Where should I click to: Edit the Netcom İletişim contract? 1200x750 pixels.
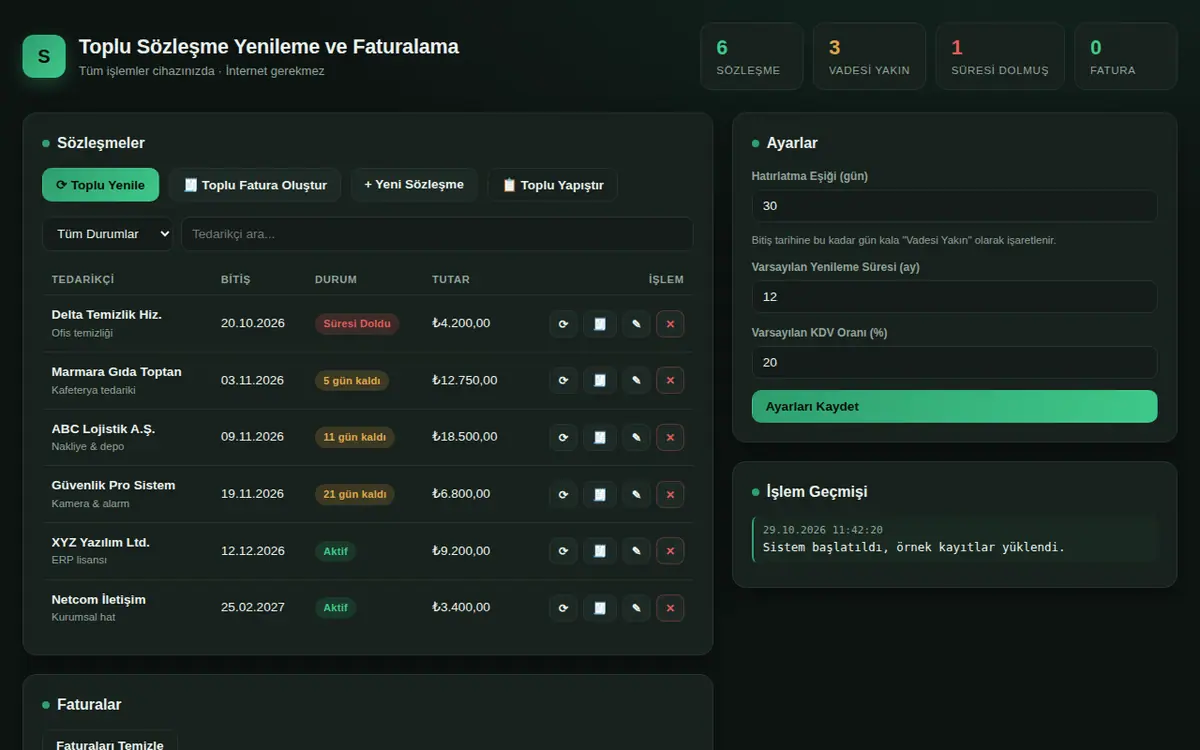pyautogui.click(x=636, y=608)
